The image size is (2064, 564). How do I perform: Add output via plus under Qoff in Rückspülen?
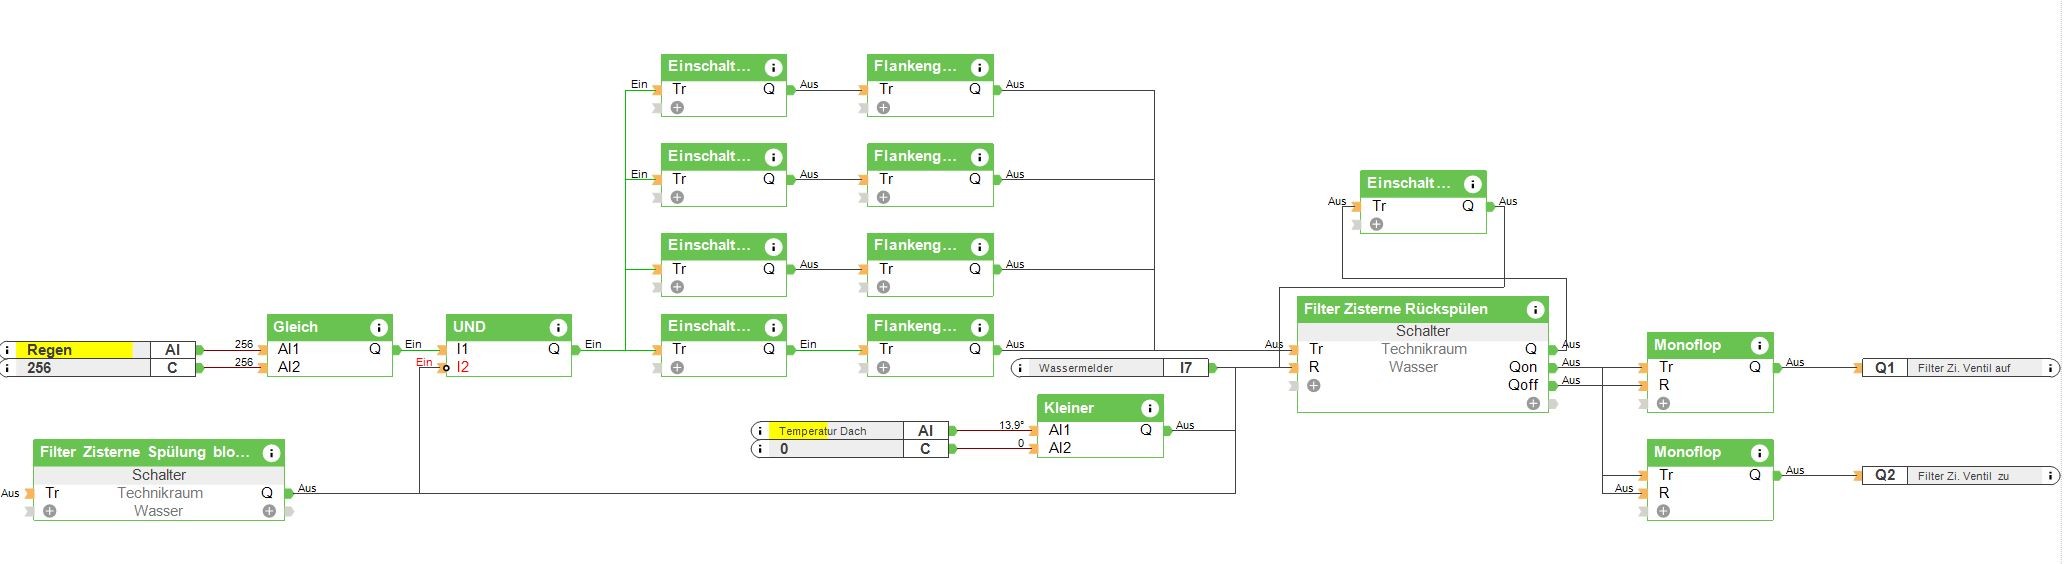pos(1533,403)
